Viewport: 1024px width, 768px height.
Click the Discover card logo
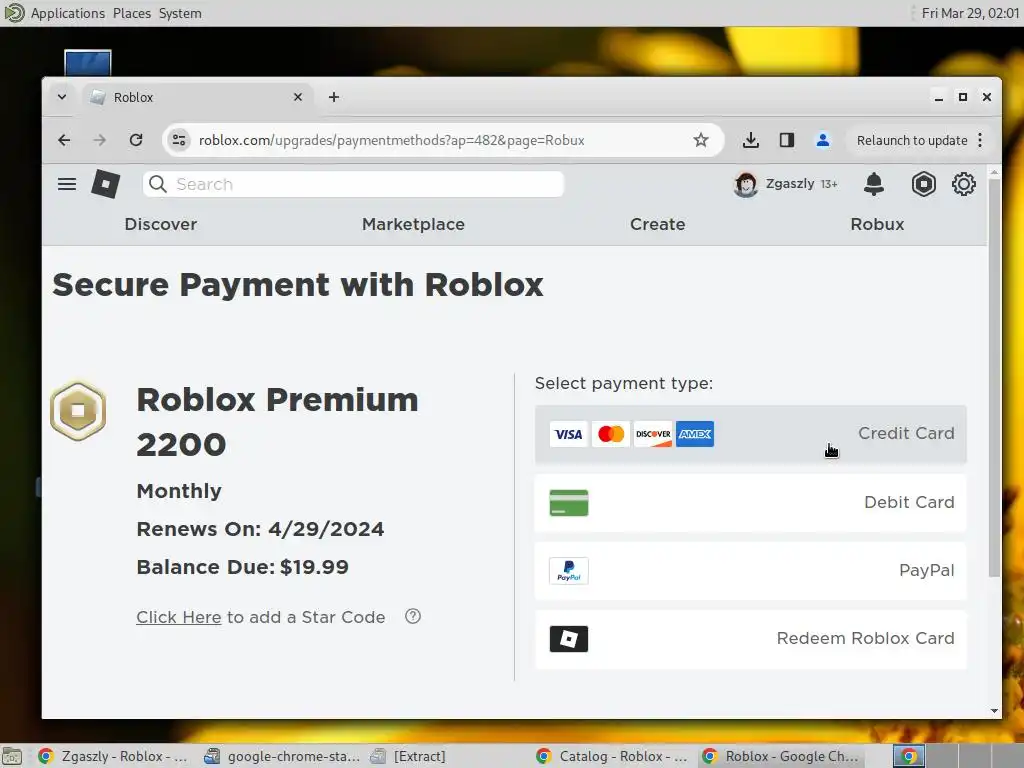tap(653, 434)
